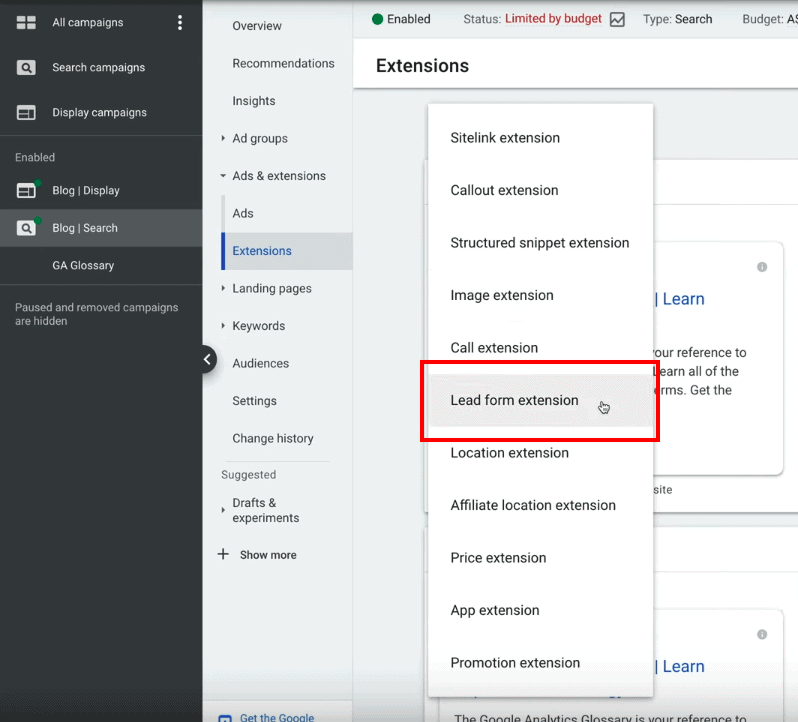
Task: Select All campaigns
Action: pyautogui.click(x=88, y=22)
